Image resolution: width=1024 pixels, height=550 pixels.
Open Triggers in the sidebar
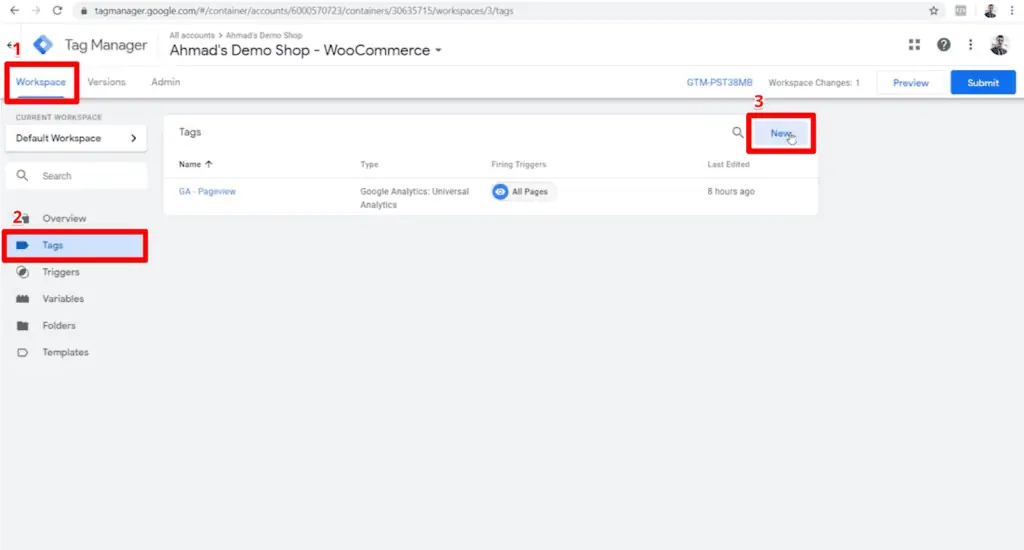(61, 272)
